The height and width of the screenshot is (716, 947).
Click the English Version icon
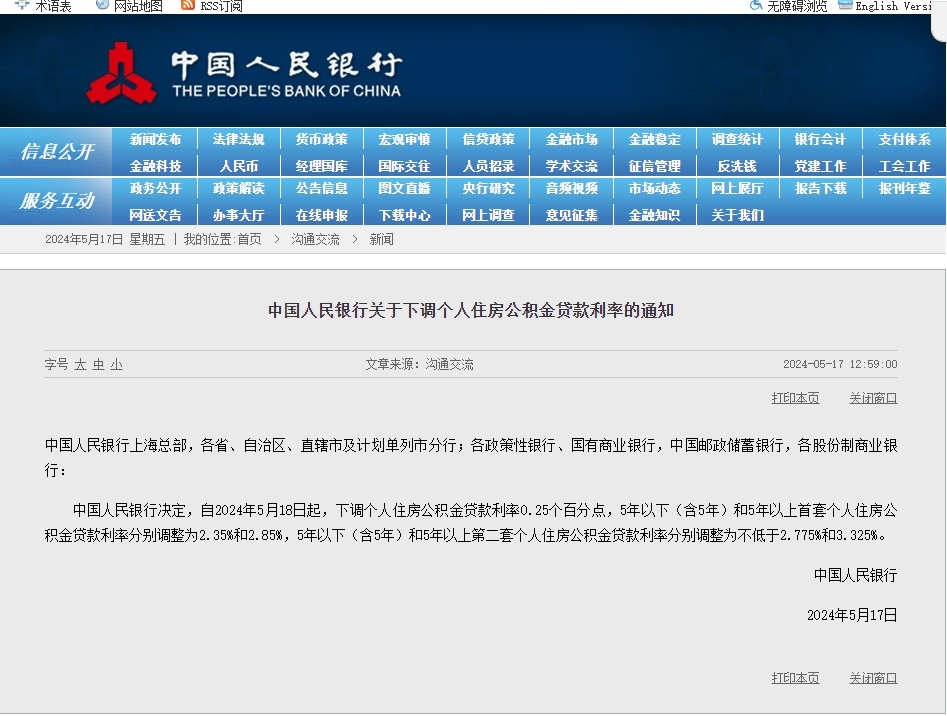coord(846,5)
